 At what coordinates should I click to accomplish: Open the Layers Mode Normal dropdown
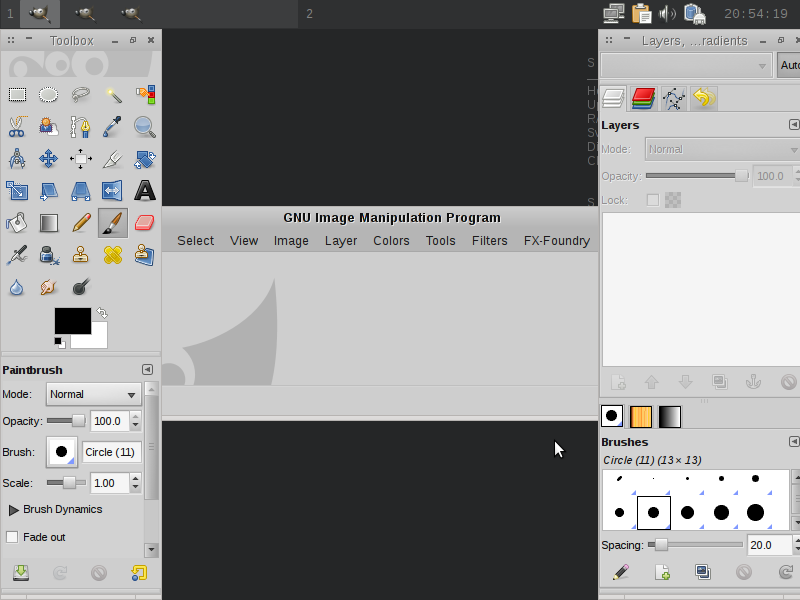(x=722, y=149)
